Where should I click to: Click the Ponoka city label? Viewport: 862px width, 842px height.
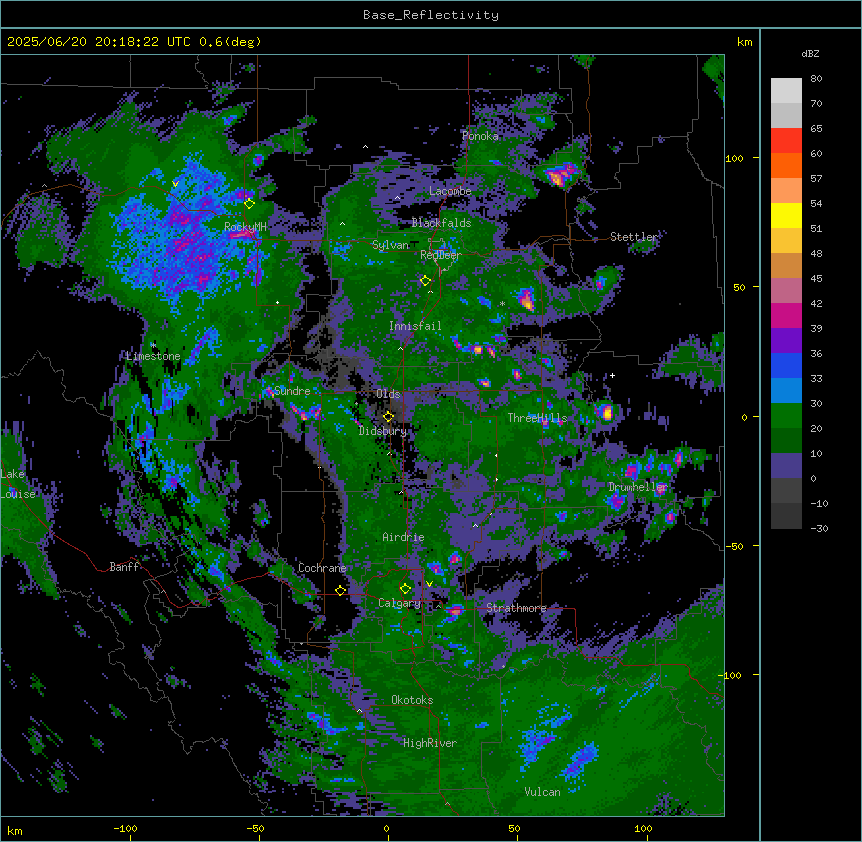480,136
